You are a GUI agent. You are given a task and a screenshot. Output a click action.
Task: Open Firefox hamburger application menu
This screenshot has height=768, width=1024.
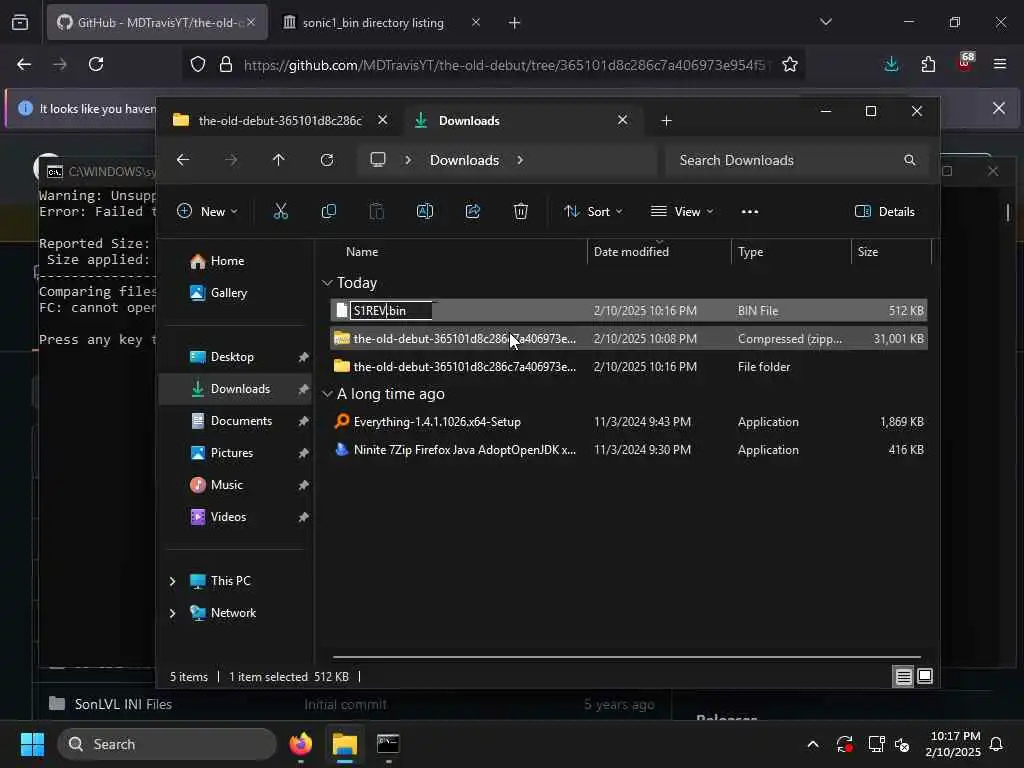[1000, 64]
